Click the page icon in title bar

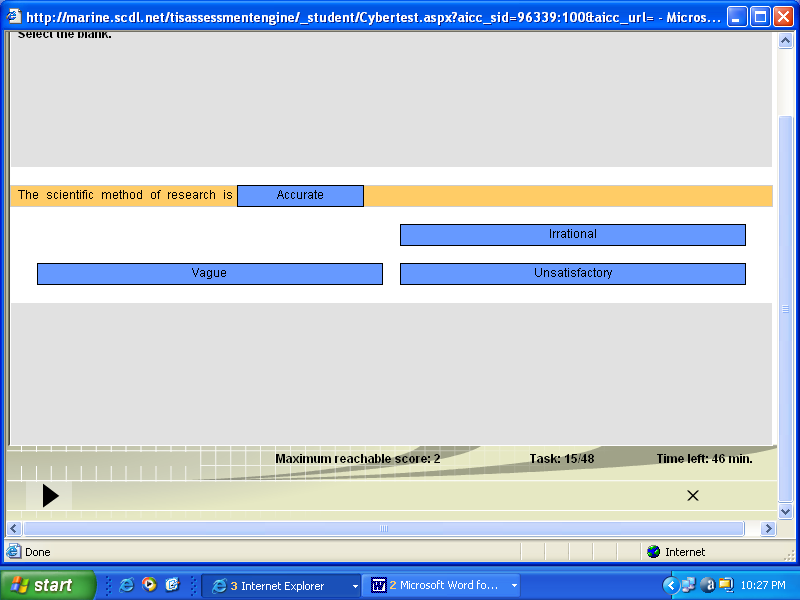coord(14,16)
